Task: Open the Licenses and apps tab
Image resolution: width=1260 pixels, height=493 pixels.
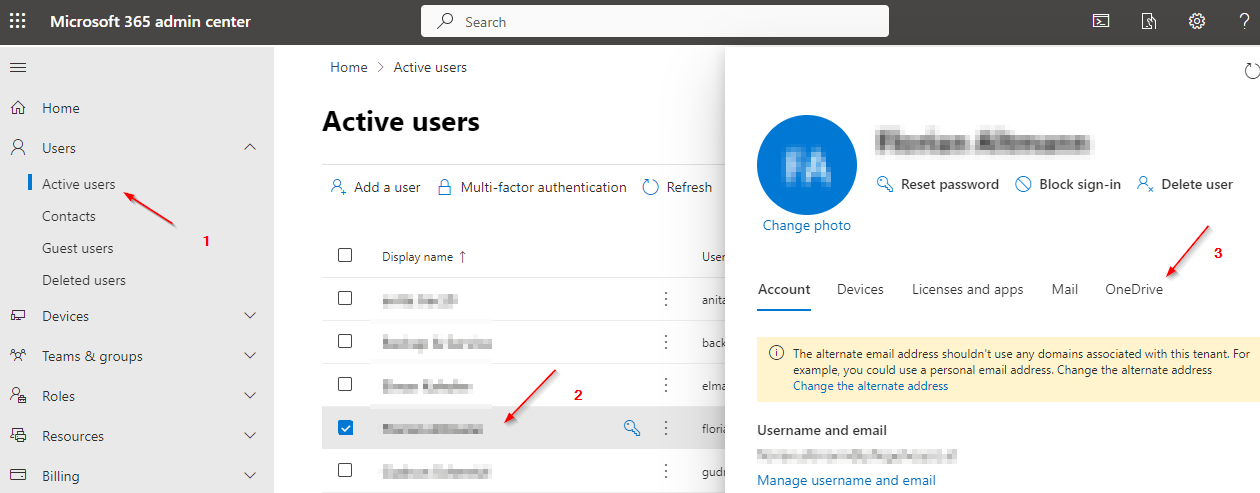Action: pyautogui.click(x=968, y=289)
